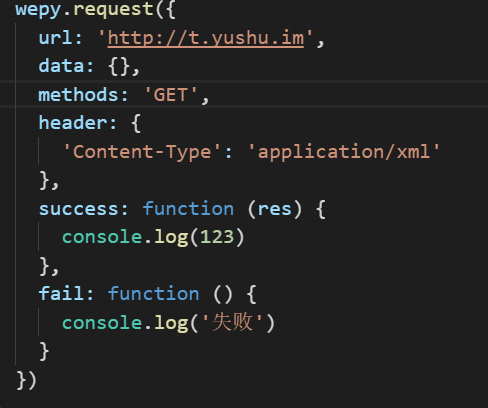The image size is (488, 408).
Task: Click the url property key
Action: pos(55,38)
